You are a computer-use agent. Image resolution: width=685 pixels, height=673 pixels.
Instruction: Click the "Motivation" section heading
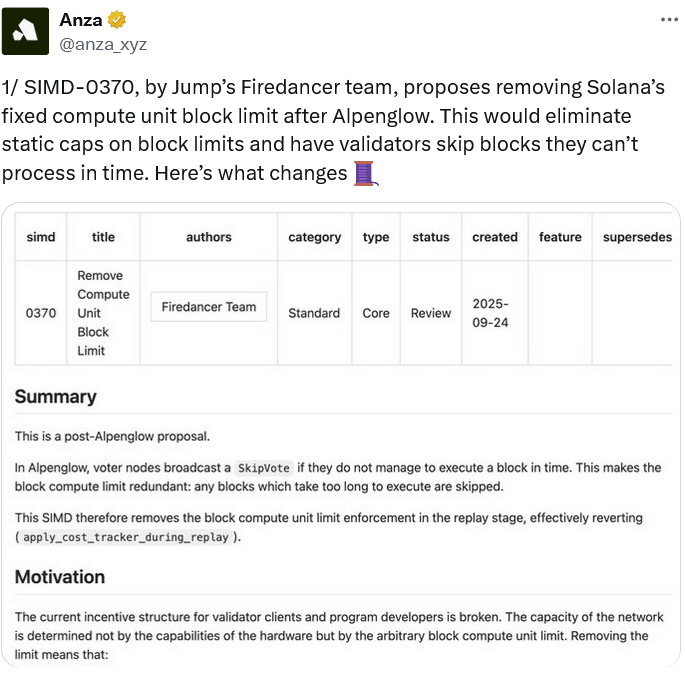click(60, 577)
